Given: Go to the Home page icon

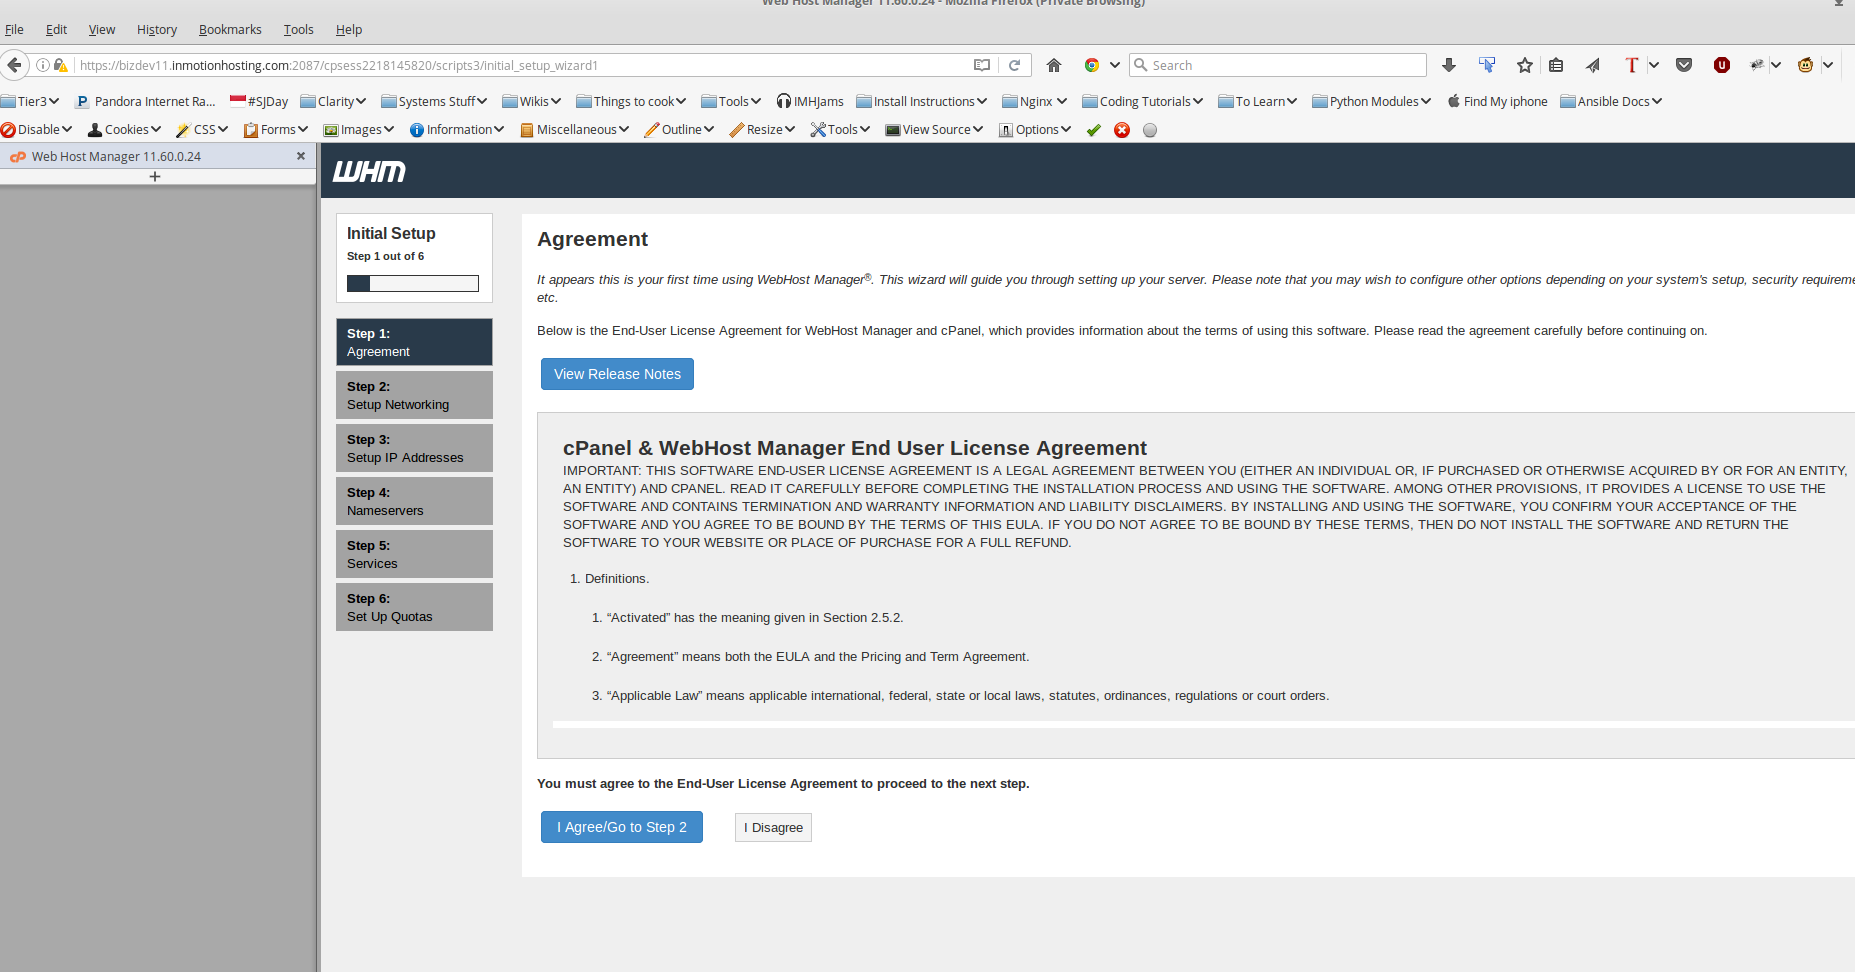Looking at the screenshot, I should (1054, 65).
